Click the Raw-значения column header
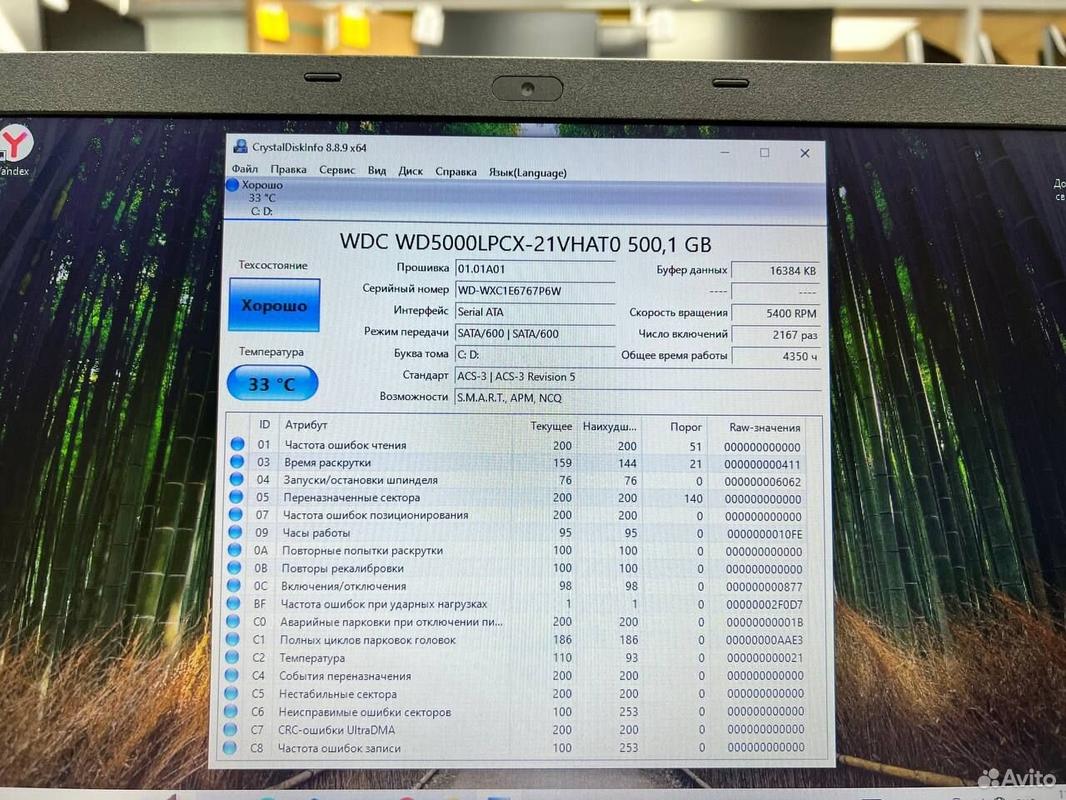The image size is (1066, 800). coord(765,428)
